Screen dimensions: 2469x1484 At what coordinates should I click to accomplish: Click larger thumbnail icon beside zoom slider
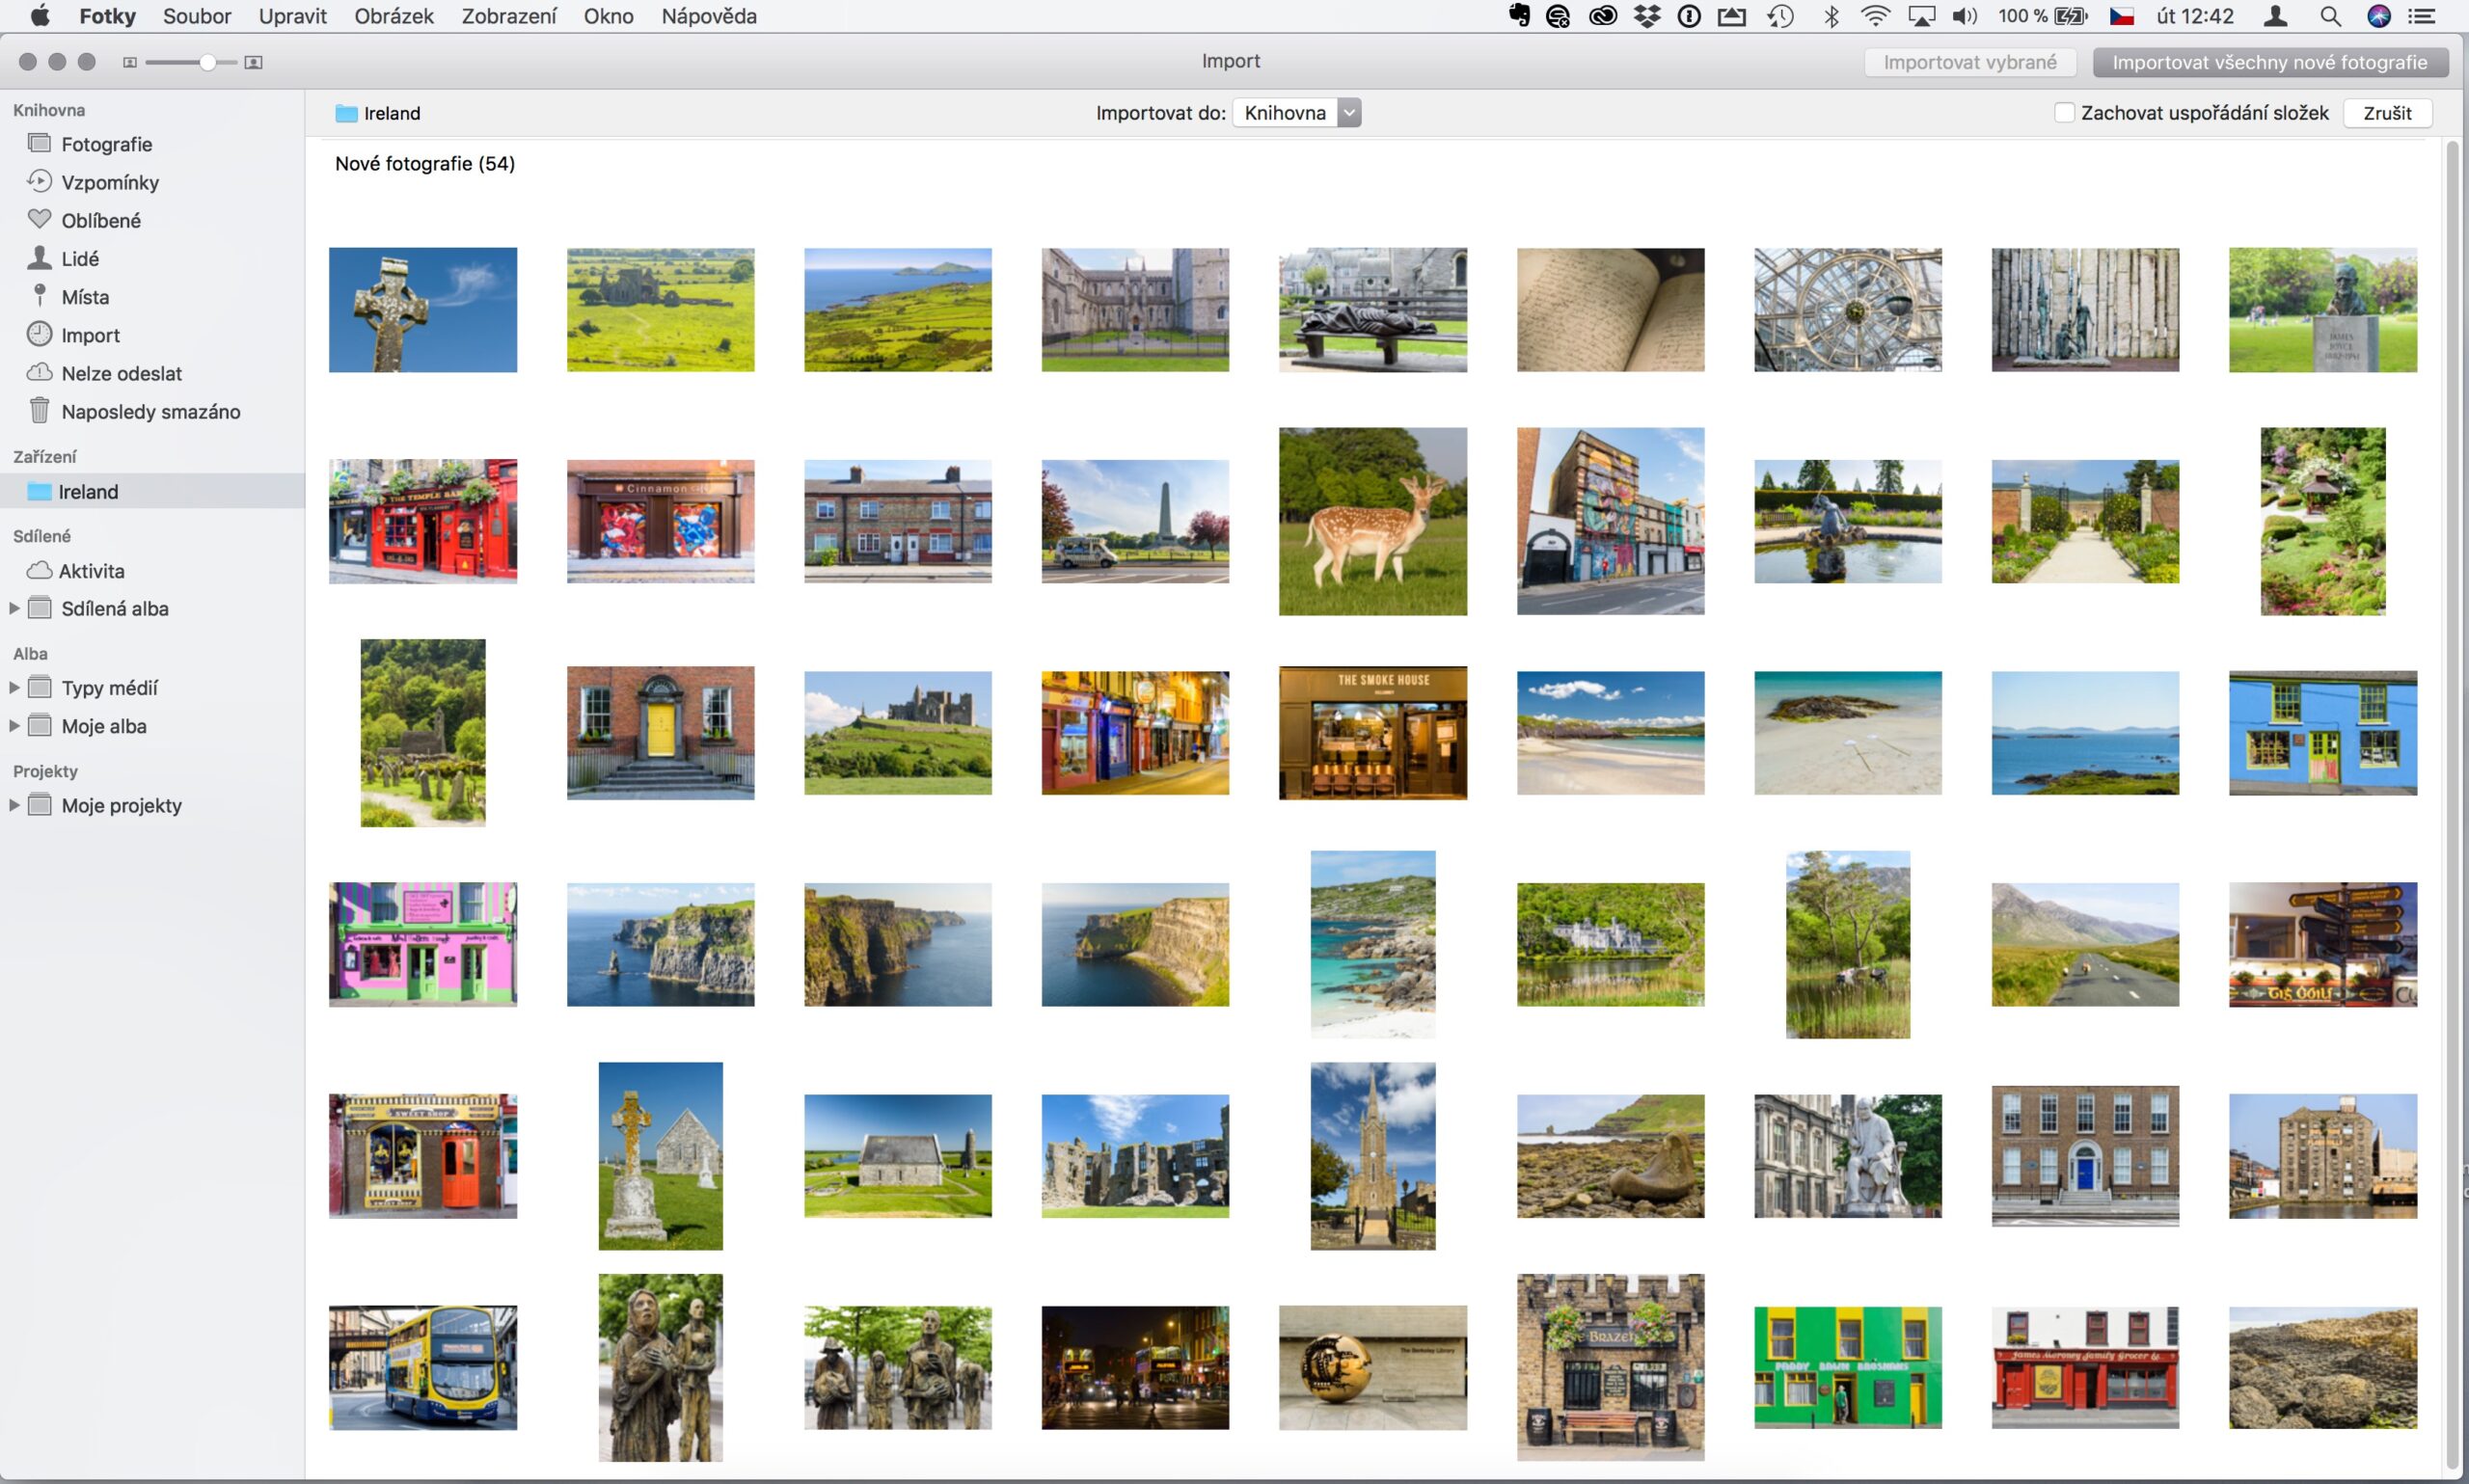254,62
